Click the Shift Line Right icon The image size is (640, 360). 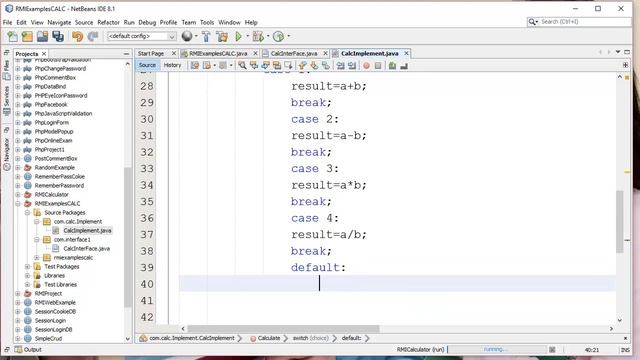pos(352,65)
